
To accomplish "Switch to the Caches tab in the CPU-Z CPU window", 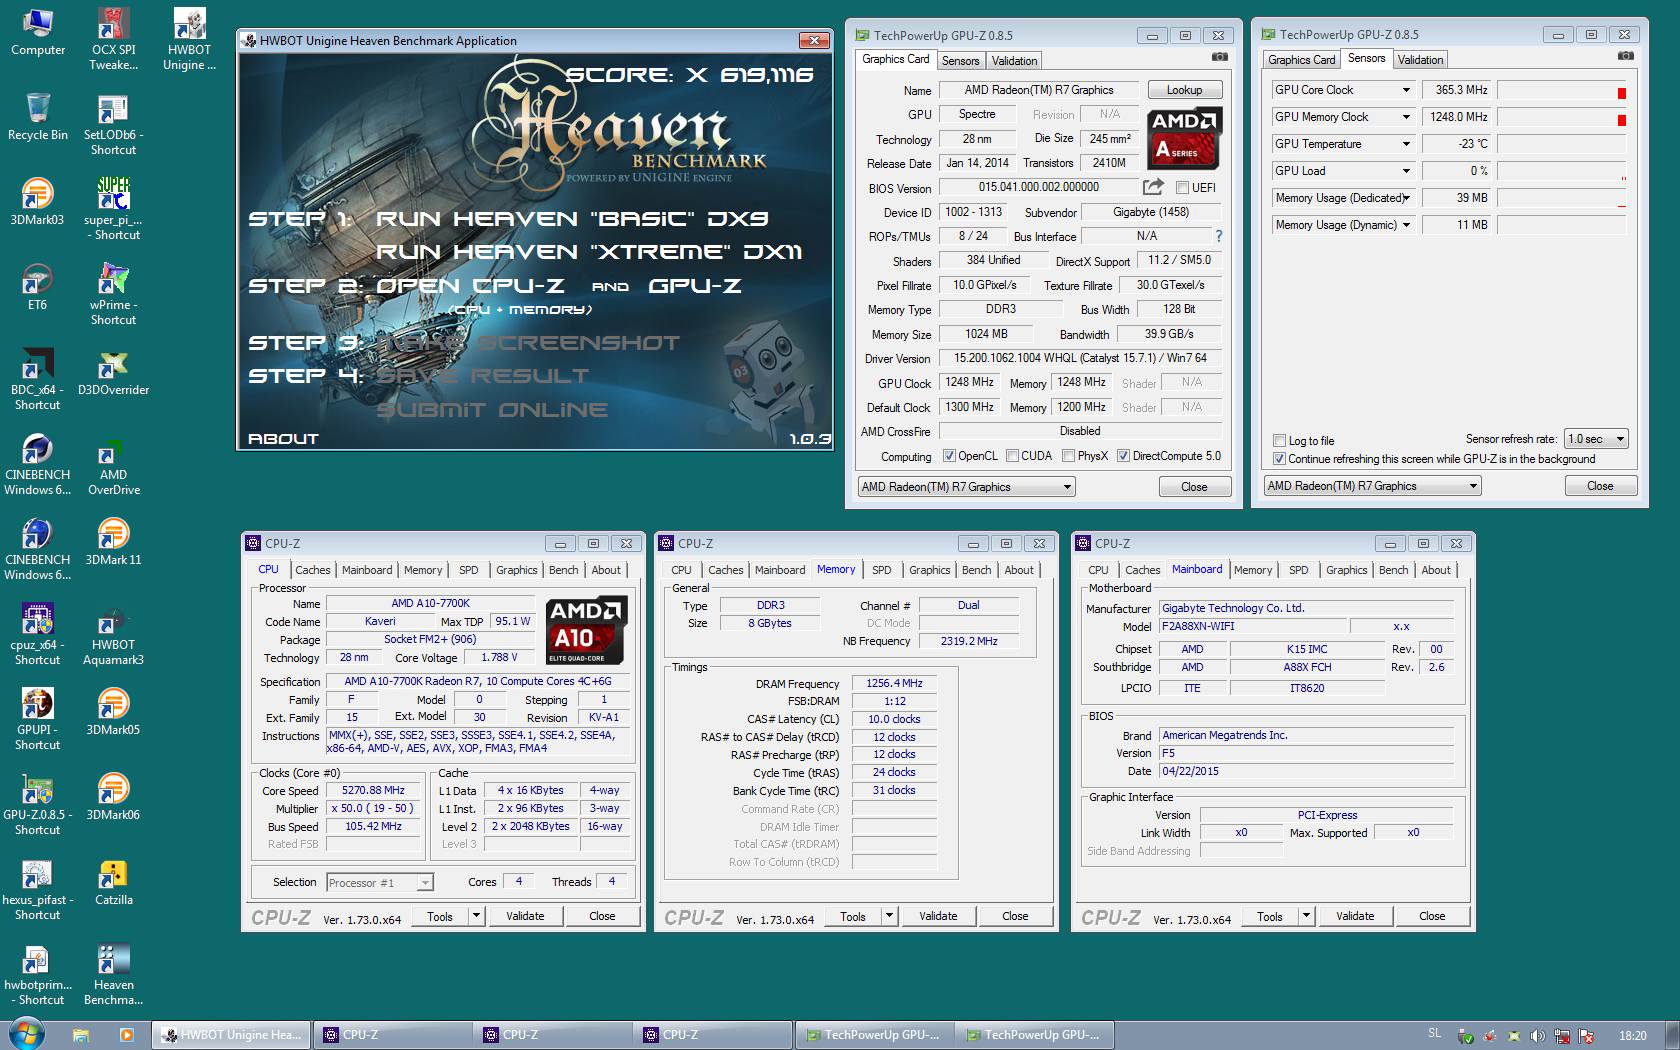I will pos(312,570).
